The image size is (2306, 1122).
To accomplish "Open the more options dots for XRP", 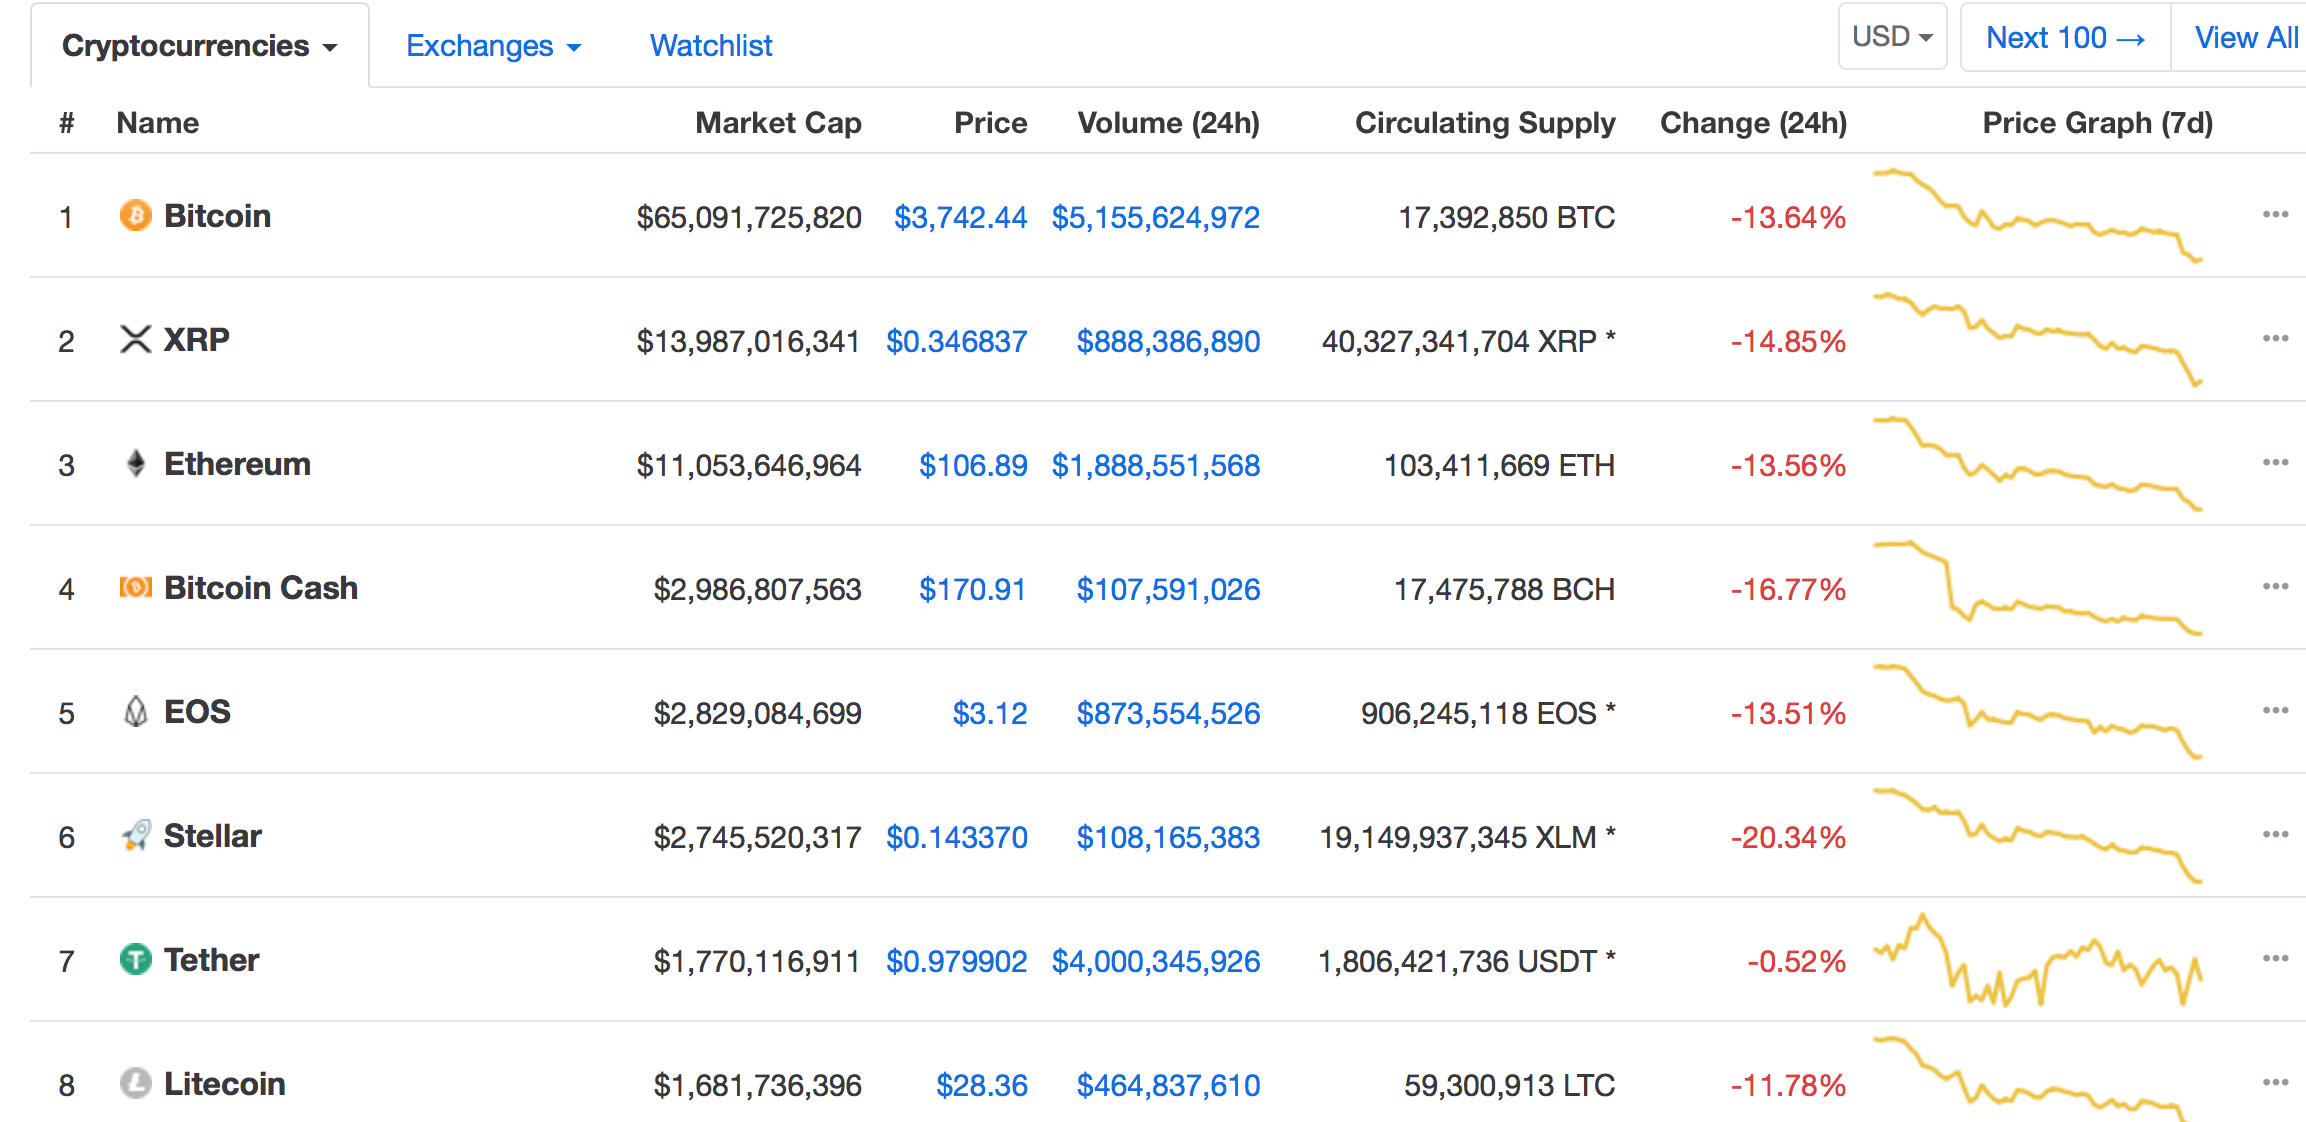I will tap(2275, 338).
